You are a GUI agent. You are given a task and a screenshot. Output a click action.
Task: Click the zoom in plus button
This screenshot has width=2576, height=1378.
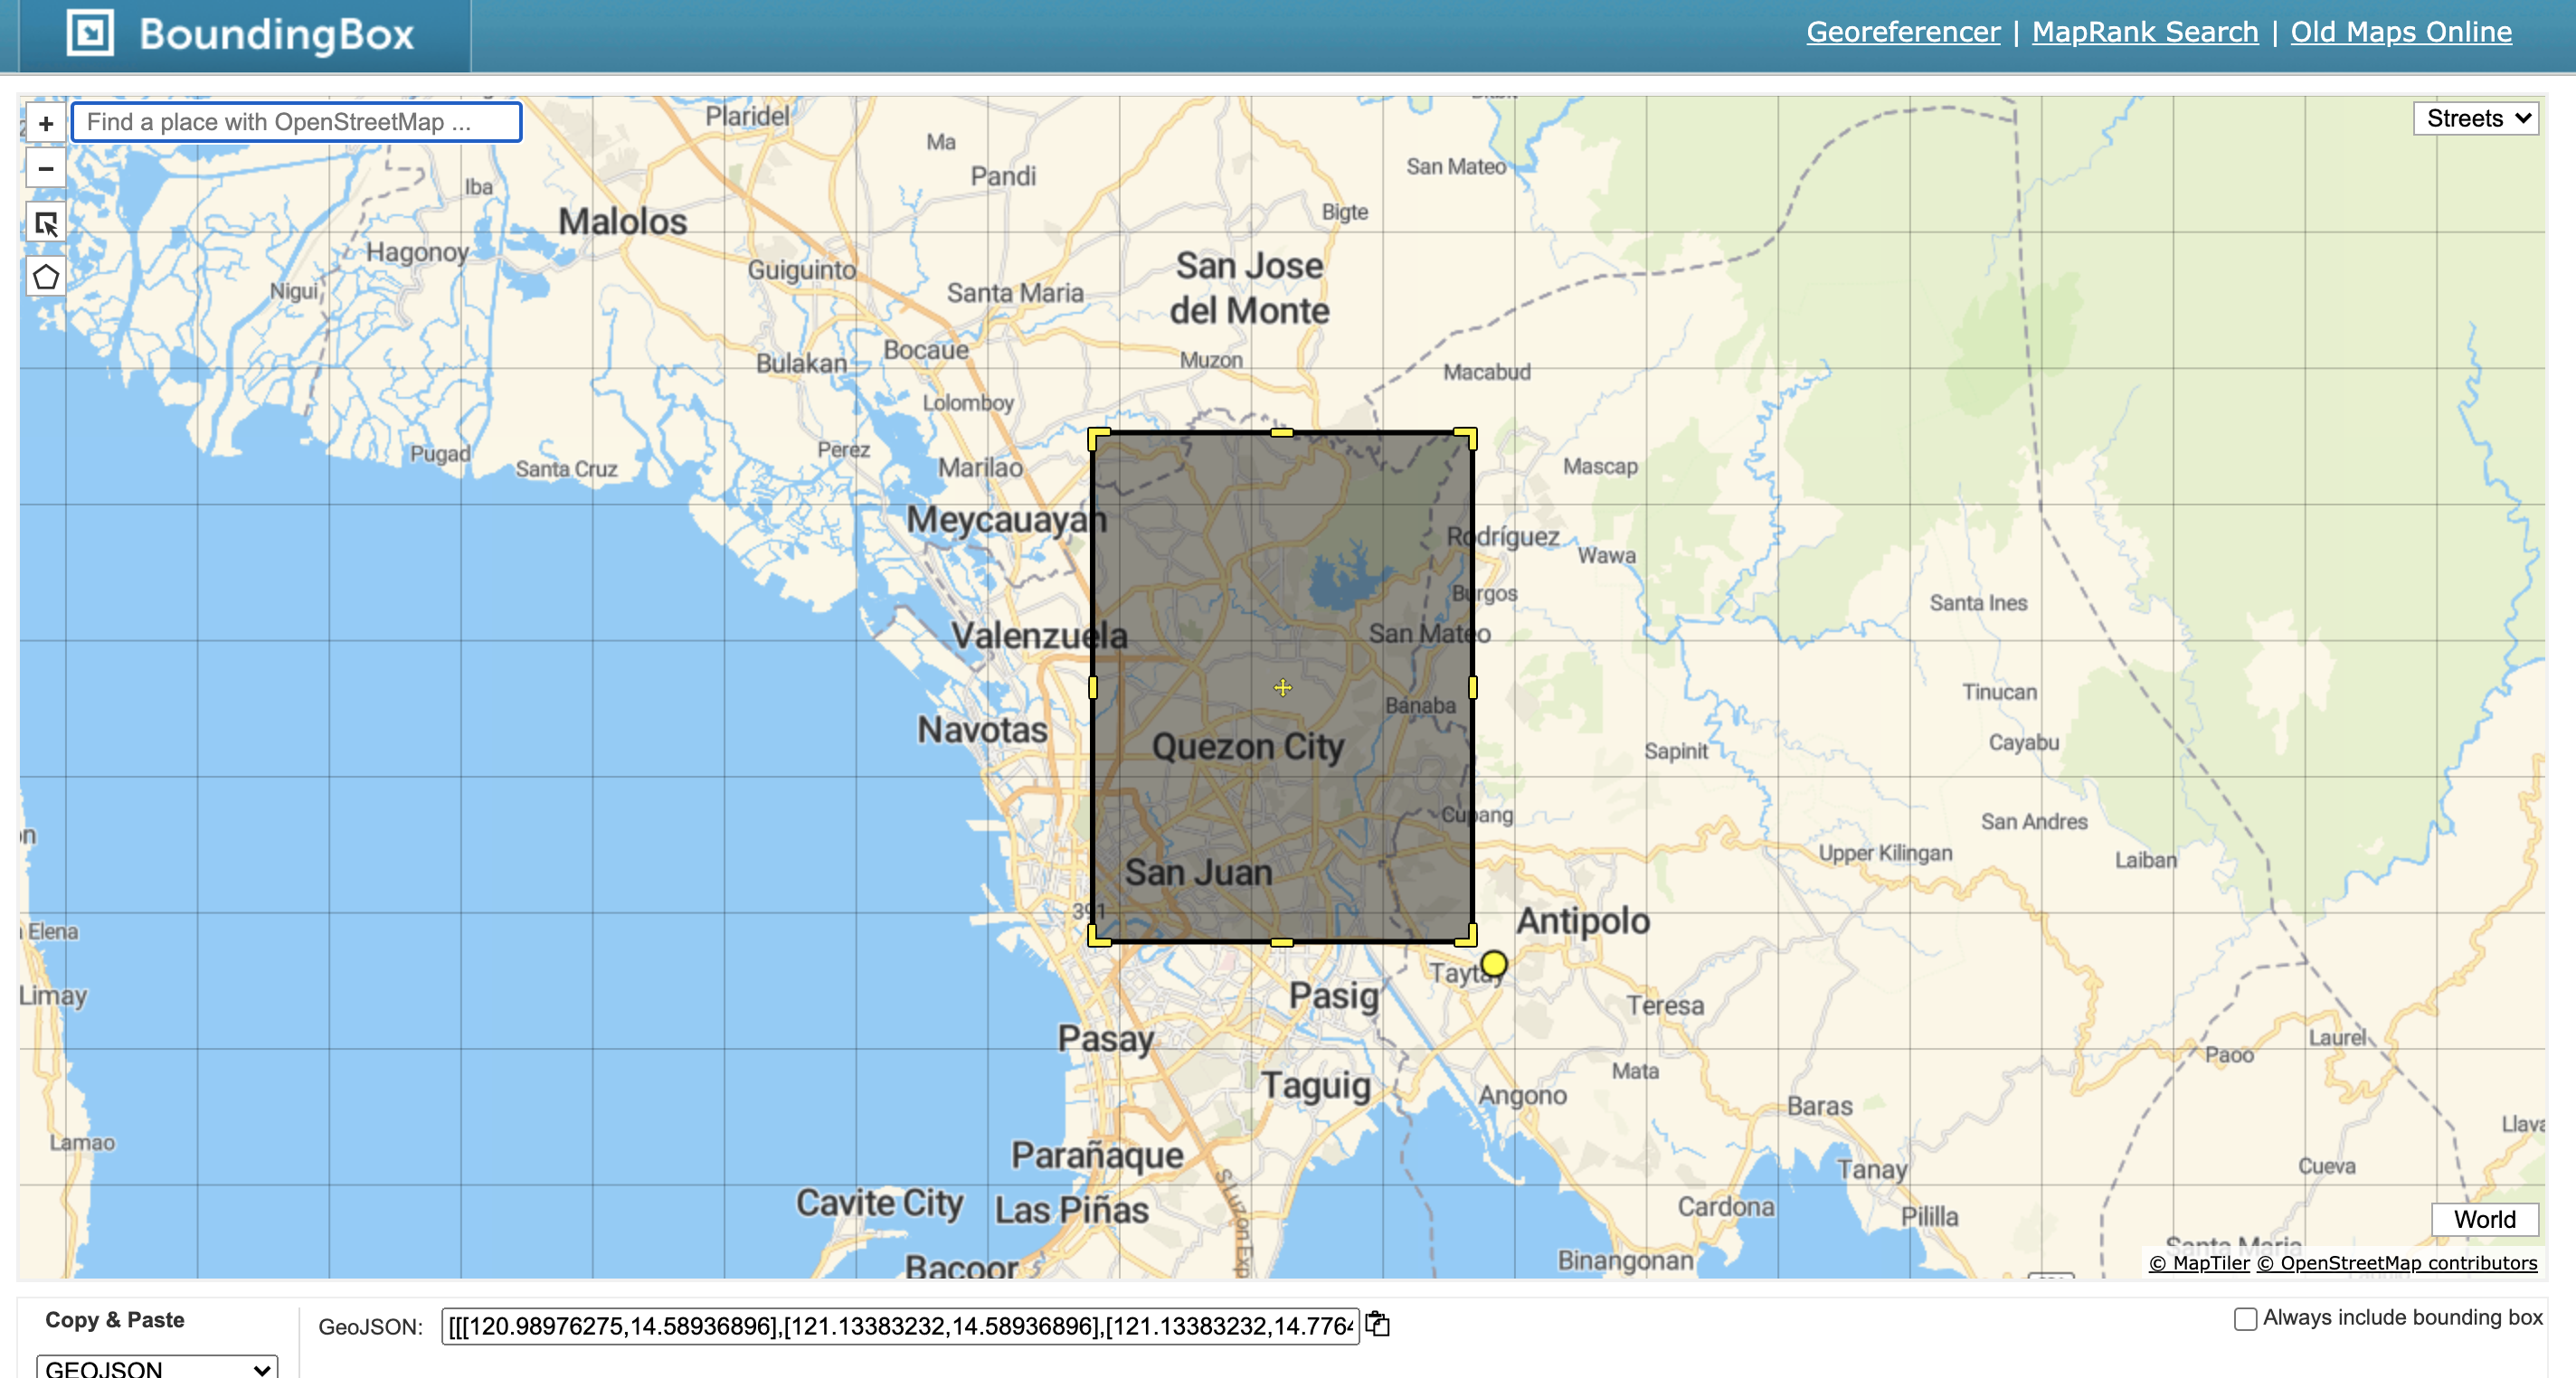tap(45, 123)
